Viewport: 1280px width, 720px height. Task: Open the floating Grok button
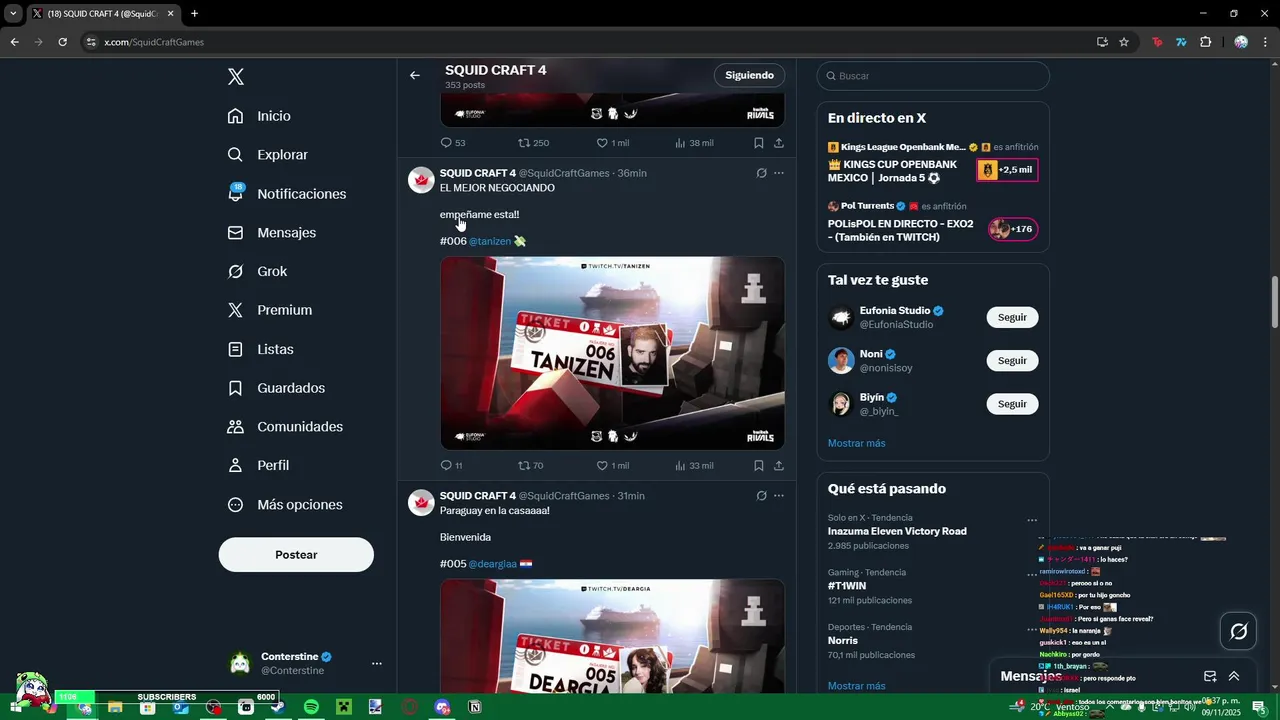click(1239, 631)
